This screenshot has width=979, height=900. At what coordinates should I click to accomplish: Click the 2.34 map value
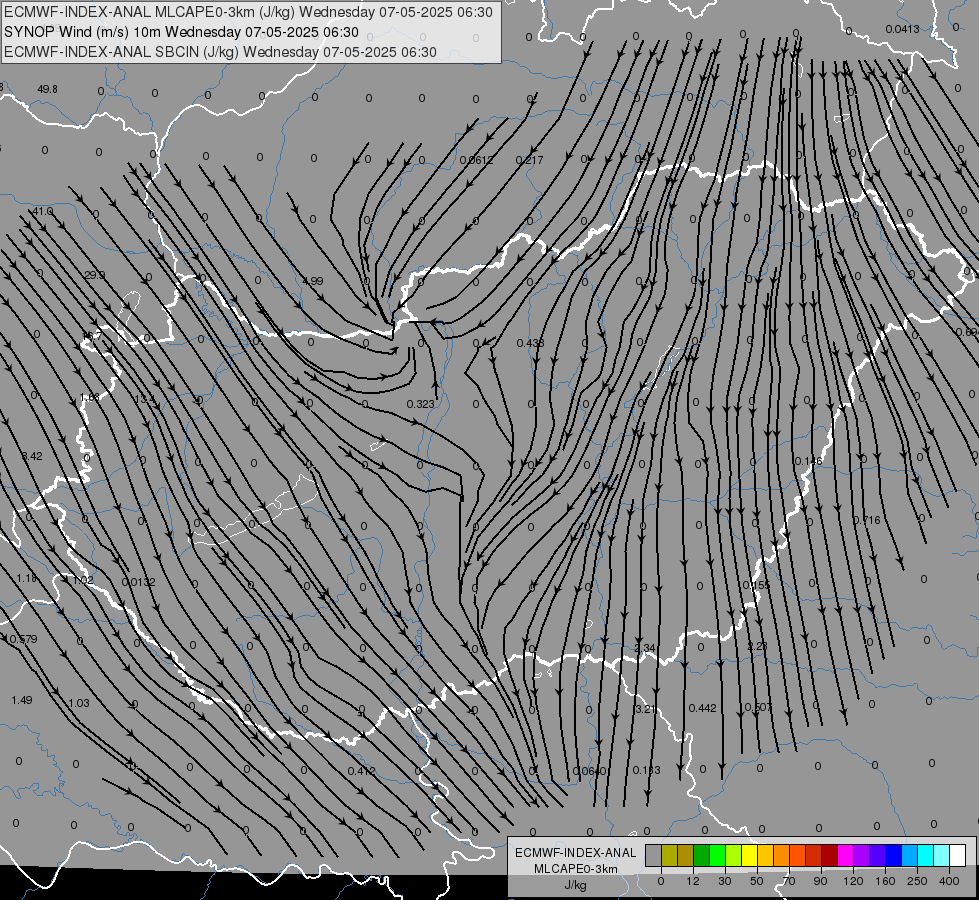pyautogui.click(x=645, y=648)
